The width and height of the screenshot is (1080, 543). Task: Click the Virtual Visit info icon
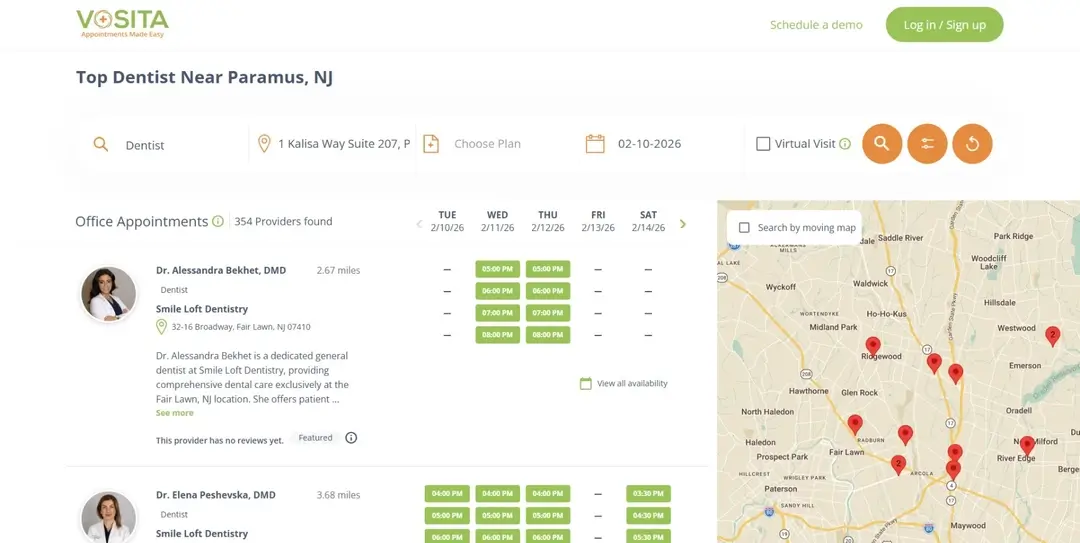[845, 144]
